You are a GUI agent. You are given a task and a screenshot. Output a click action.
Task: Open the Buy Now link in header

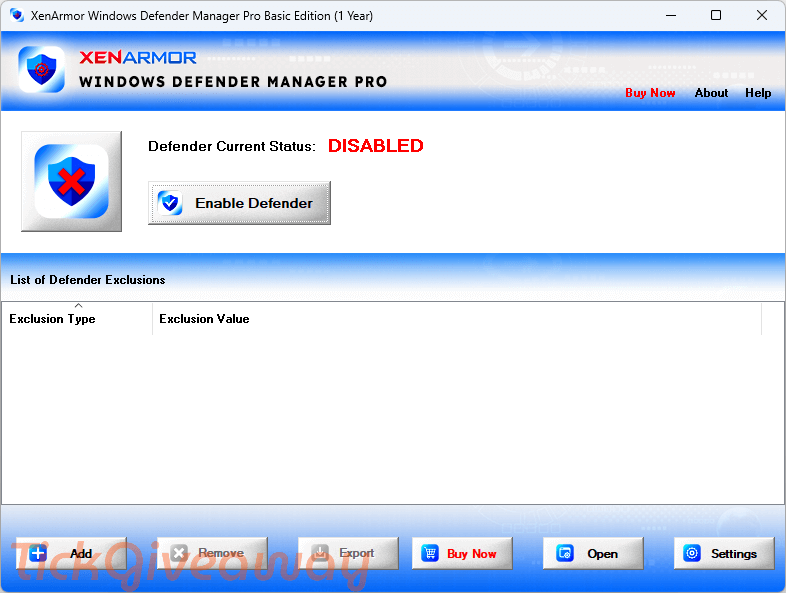point(650,93)
